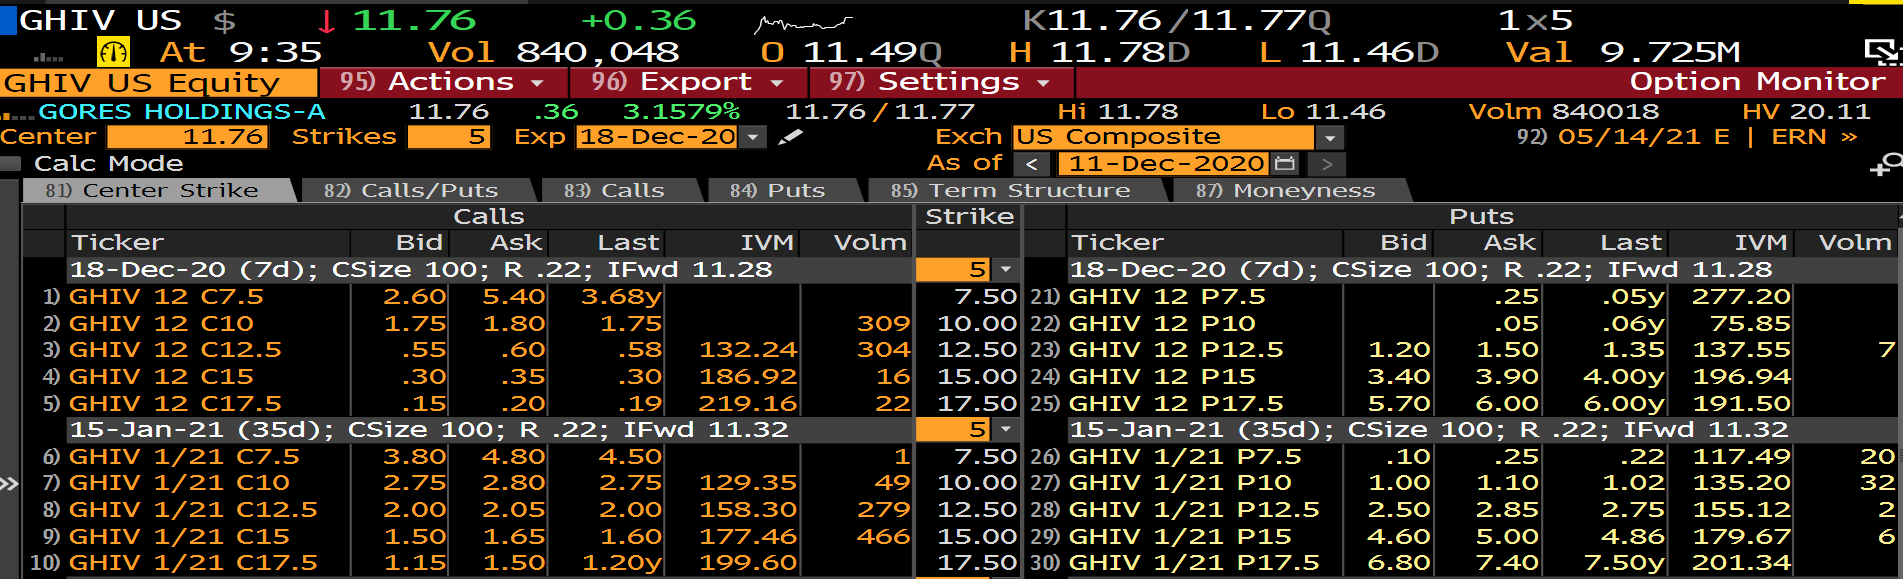Open the intraday sparkline chart thumbnail

[803, 23]
